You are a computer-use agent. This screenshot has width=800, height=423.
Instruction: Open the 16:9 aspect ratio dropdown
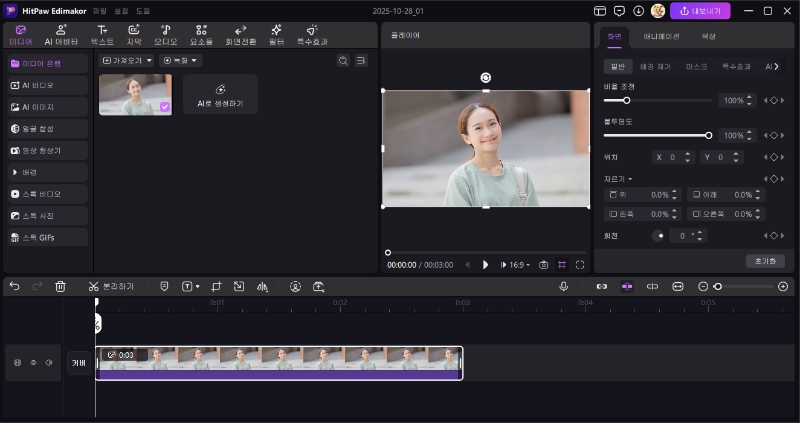click(x=519, y=265)
